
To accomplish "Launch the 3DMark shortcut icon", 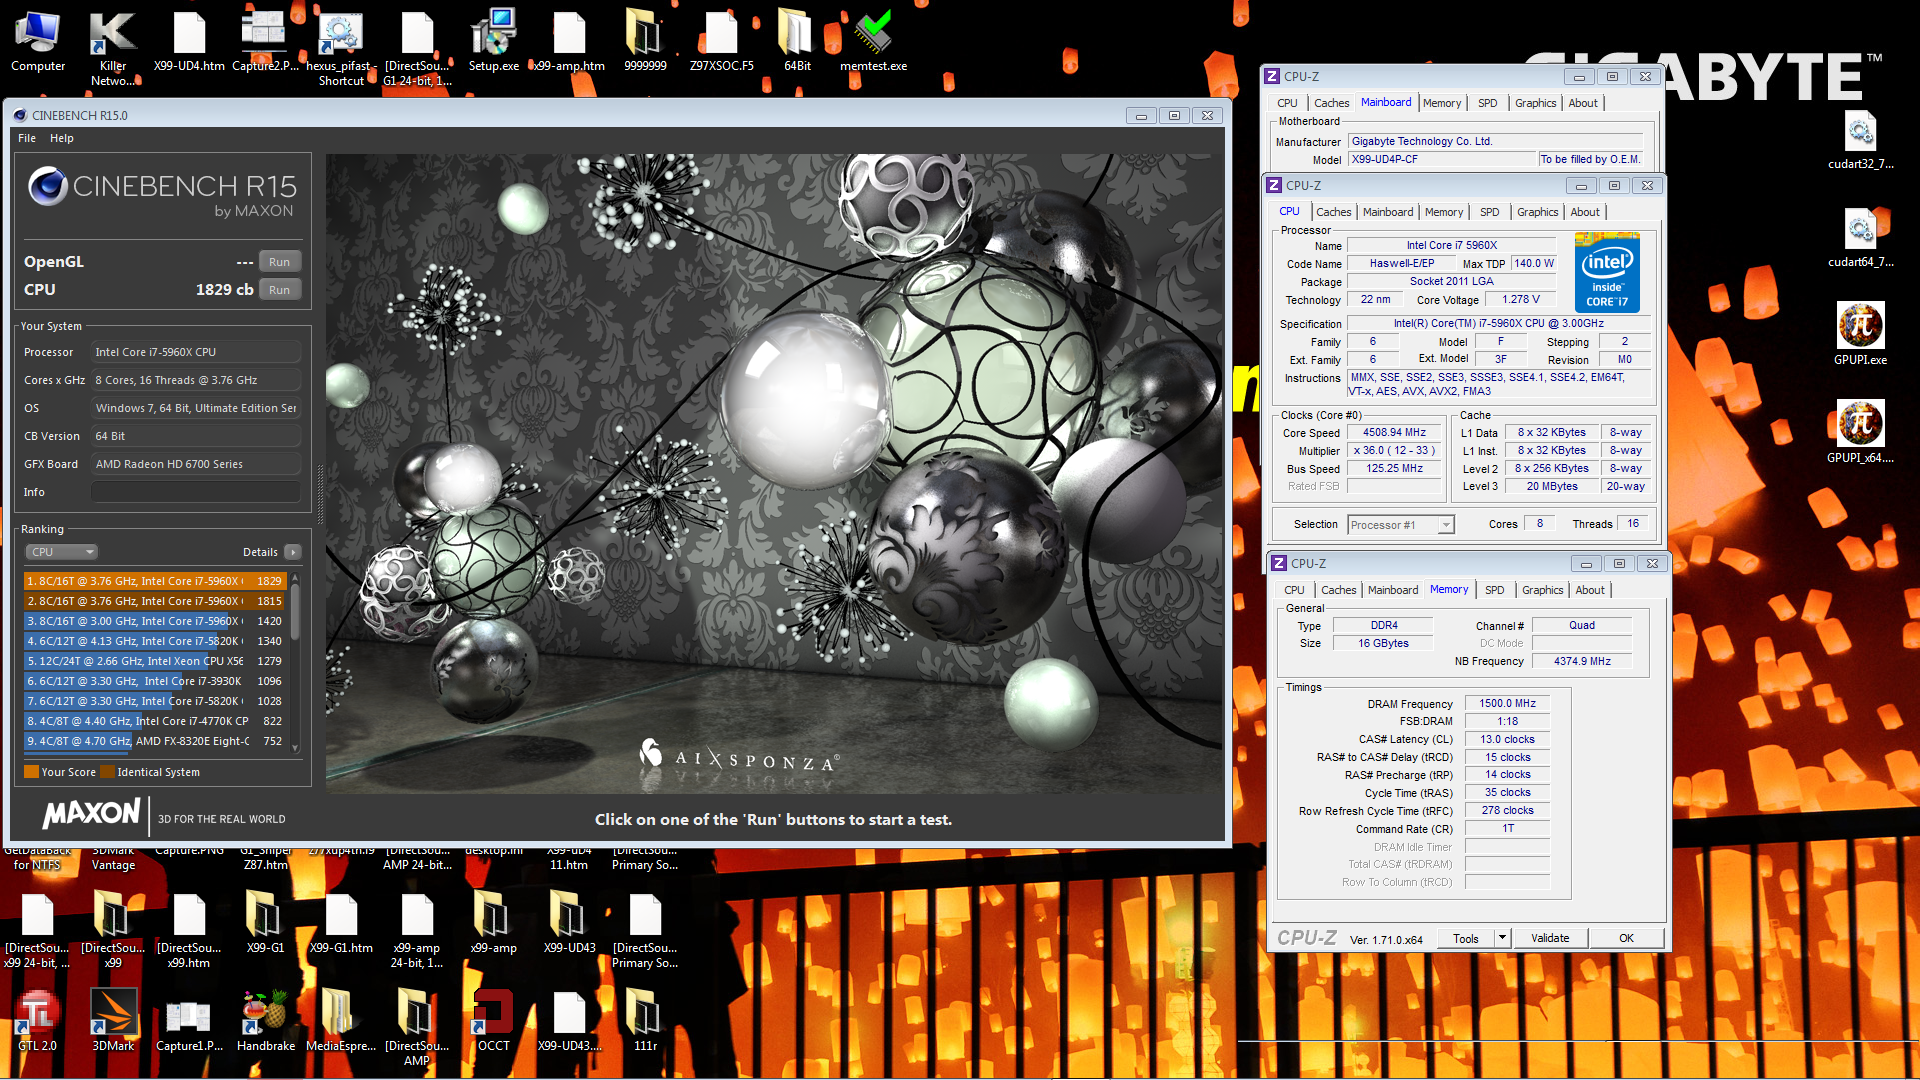I will tap(113, 1020).
